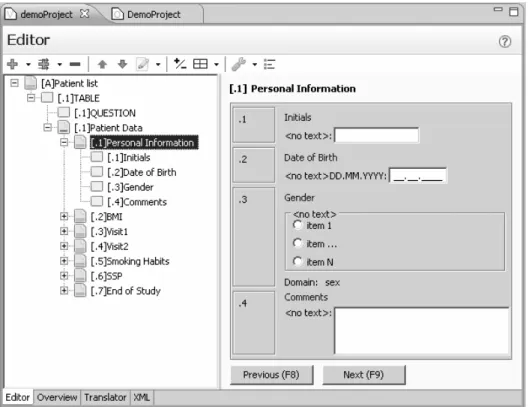Select [.4]Comments tree item
The height and width of the screenshot is (407, 529).
[137, 202]
